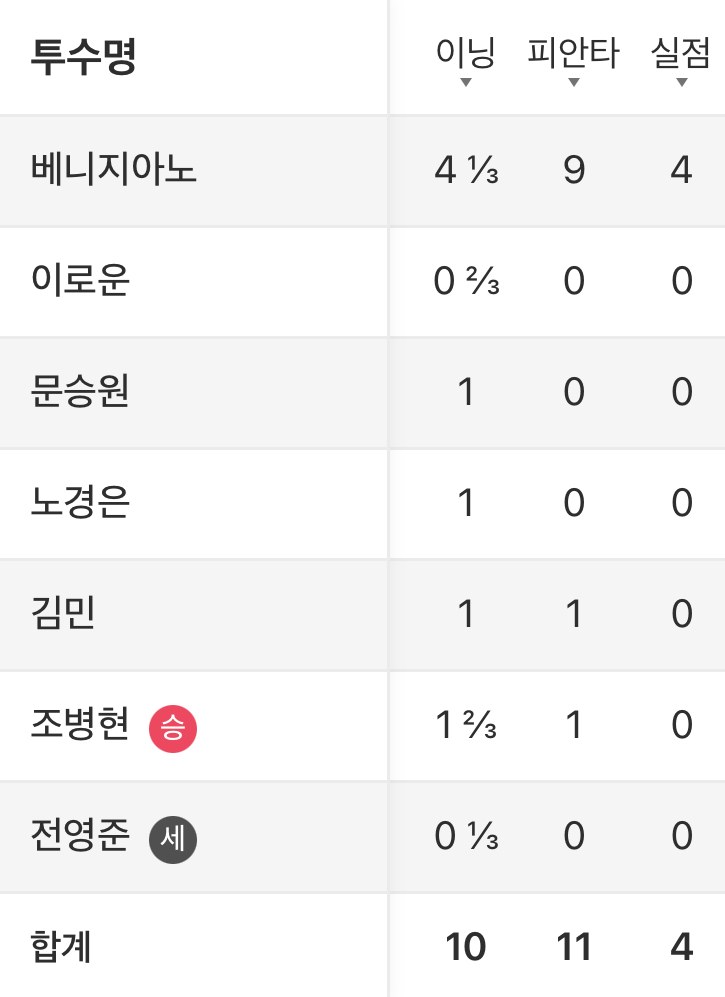Click total innings value 10
Screen dimensions: 725x997
pos(466,947)
